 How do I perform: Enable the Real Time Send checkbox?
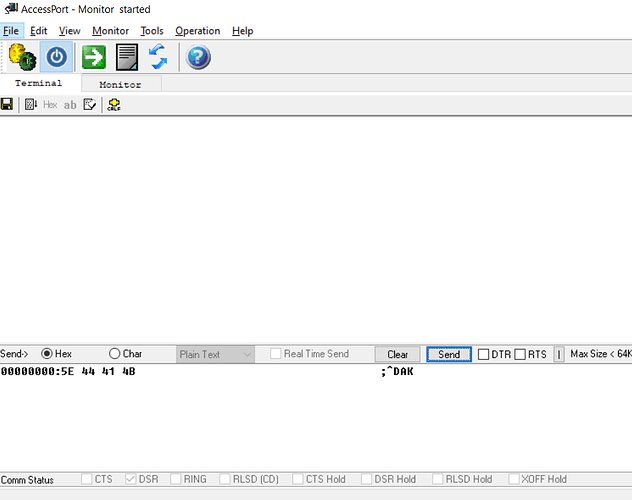click(275, 354)
